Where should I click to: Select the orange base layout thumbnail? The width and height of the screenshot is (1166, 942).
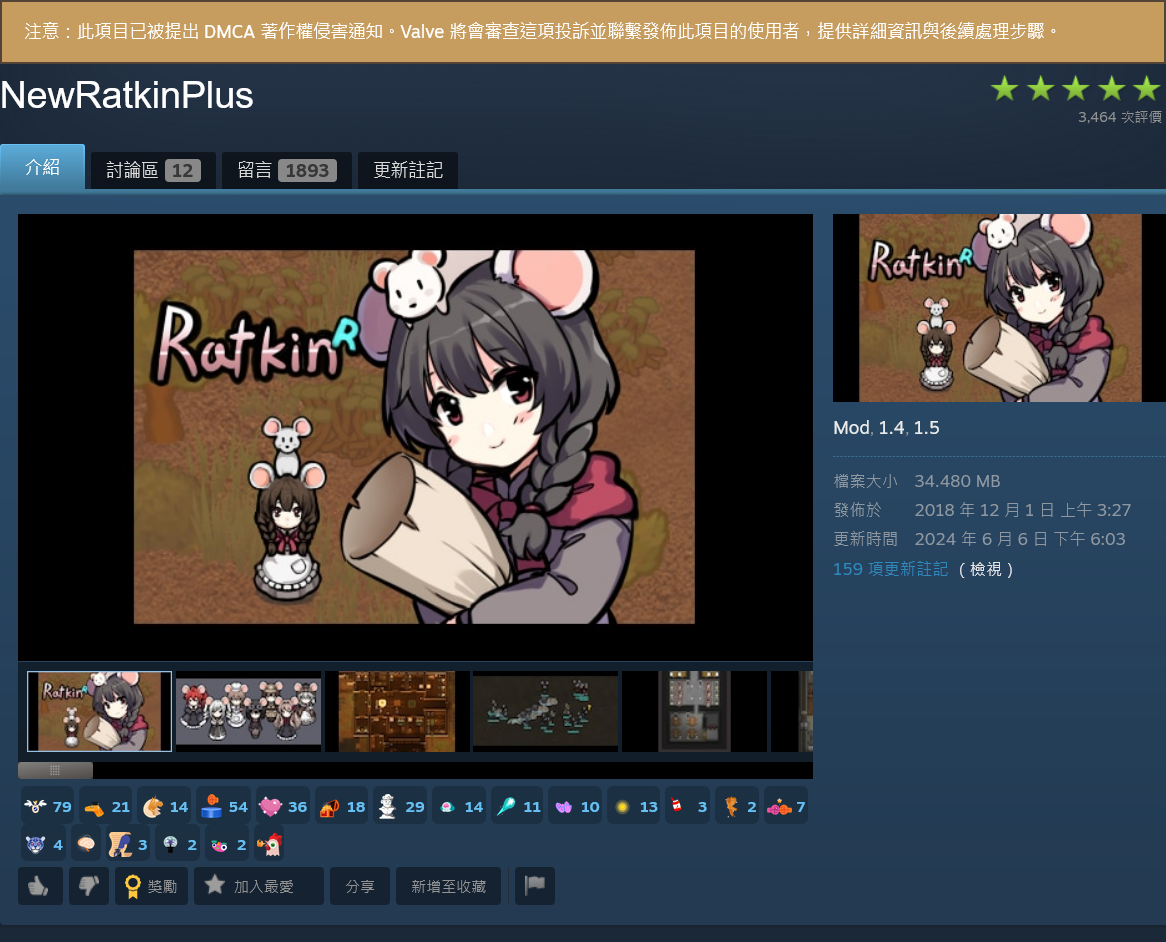tap(397, 712)
